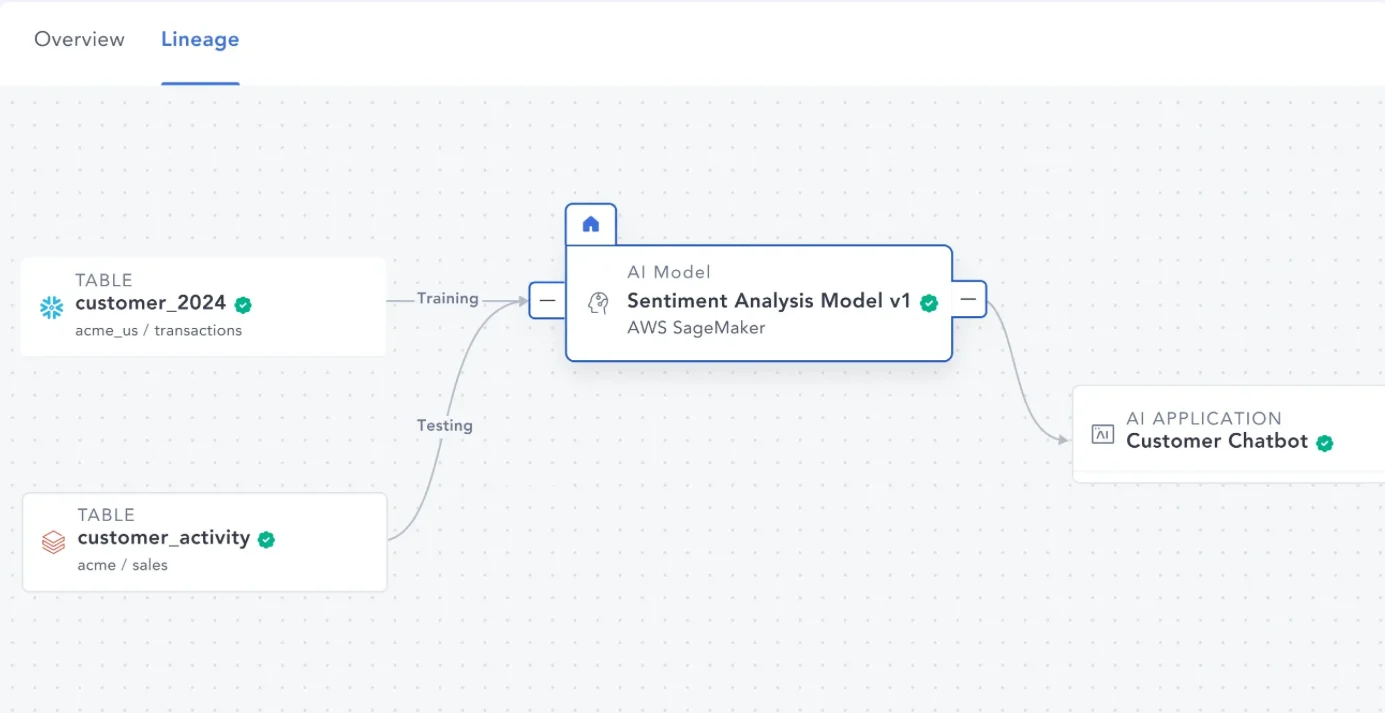This screenshot has width=1385, height=713.
Task: Click the Training edge label
Action: (447, 298)
